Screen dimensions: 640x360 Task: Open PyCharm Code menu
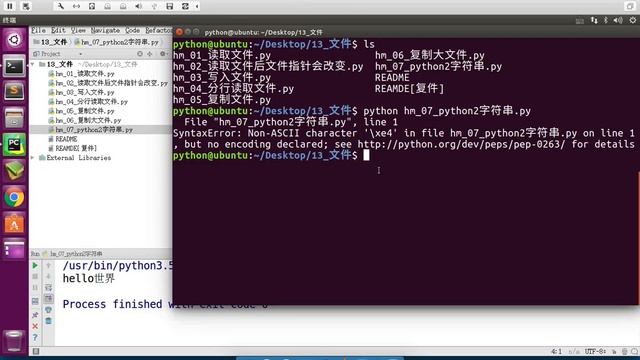(132, 31)
